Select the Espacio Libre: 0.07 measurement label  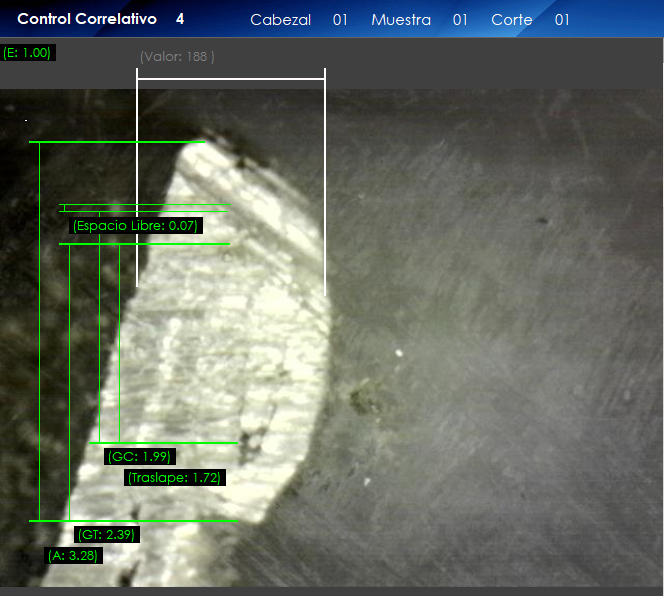pos(135,226)
